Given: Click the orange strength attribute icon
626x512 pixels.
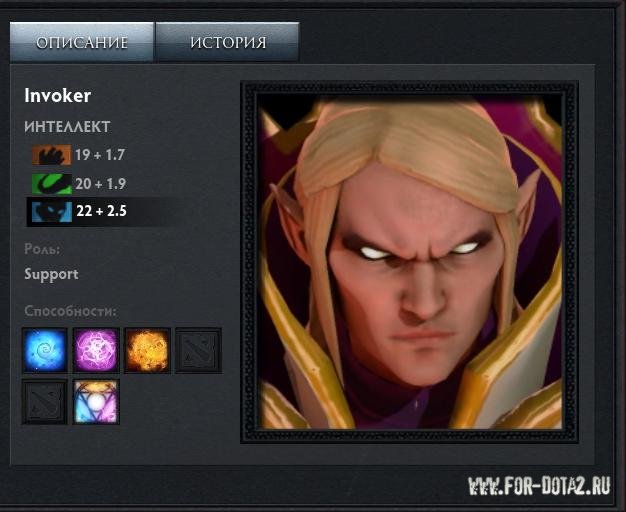Looking at the screenshot, I should [52, 155].
